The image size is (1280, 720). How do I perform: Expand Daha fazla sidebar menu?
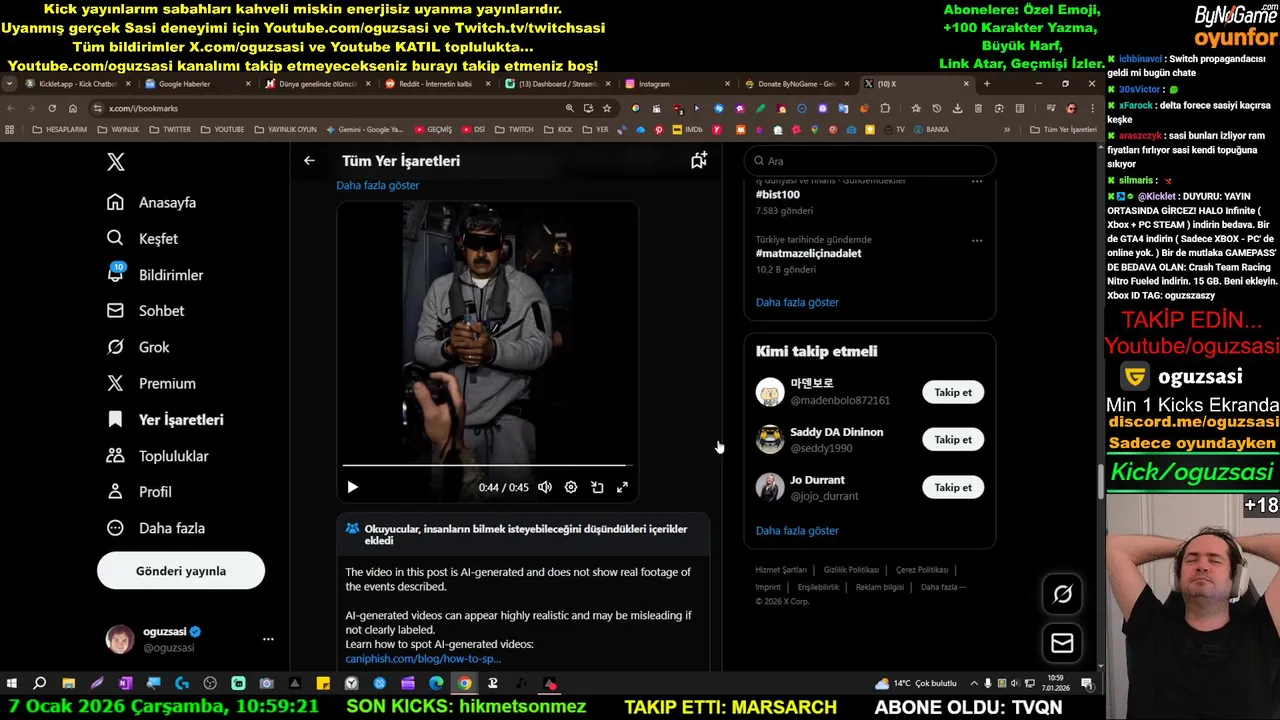click(x=156, y=527)
